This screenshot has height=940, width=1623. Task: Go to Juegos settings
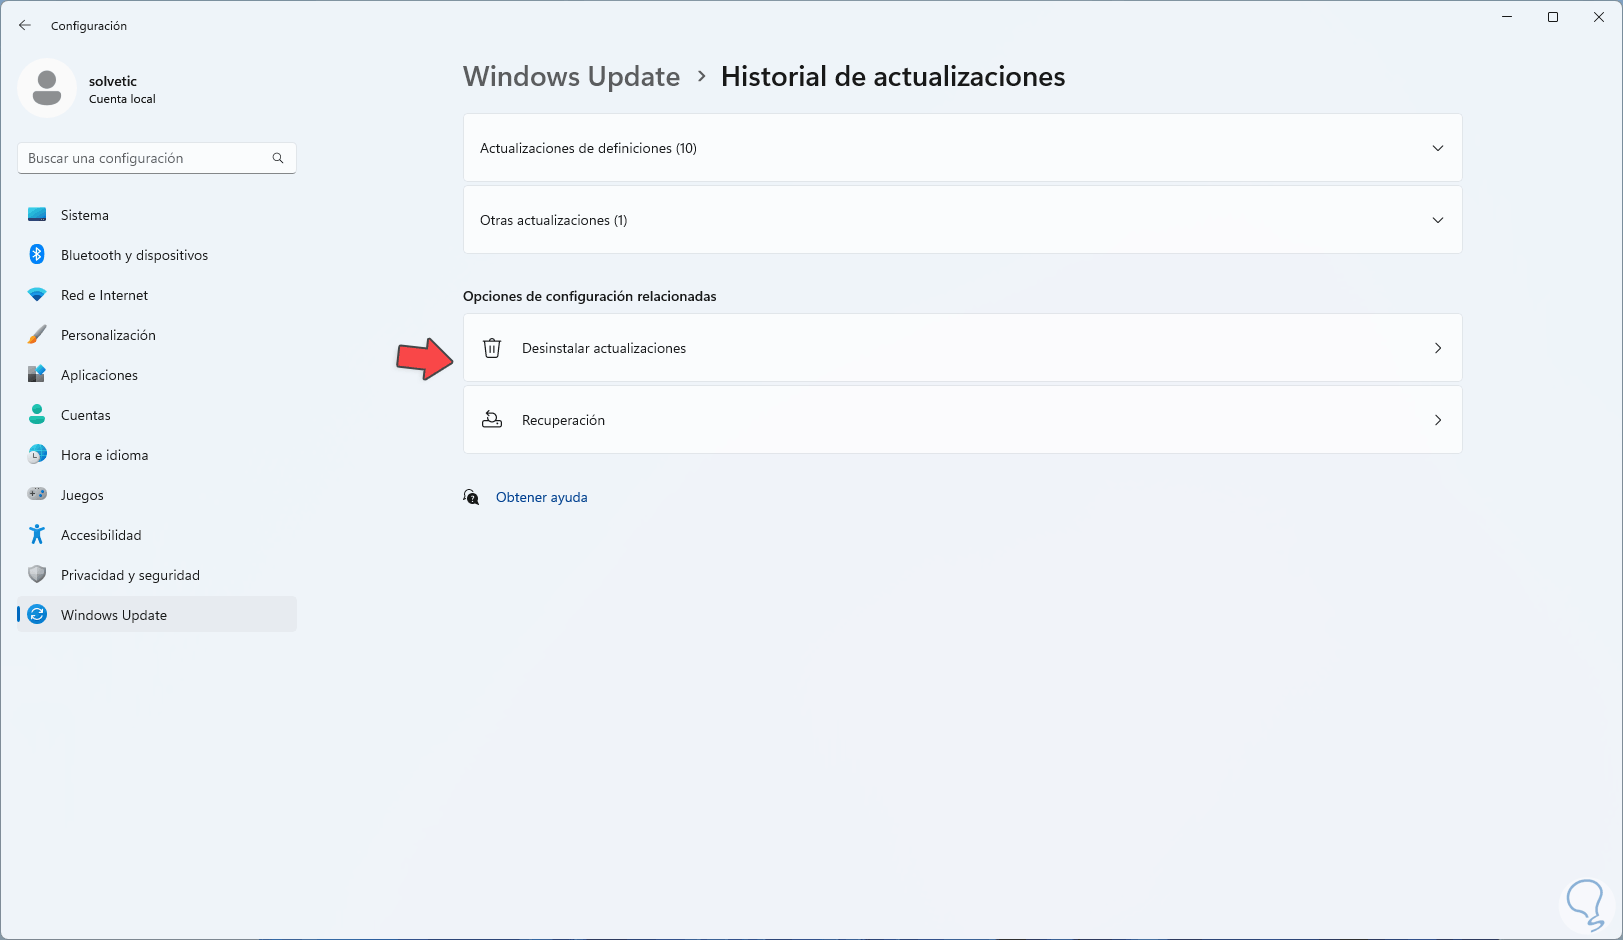point(157,495)
